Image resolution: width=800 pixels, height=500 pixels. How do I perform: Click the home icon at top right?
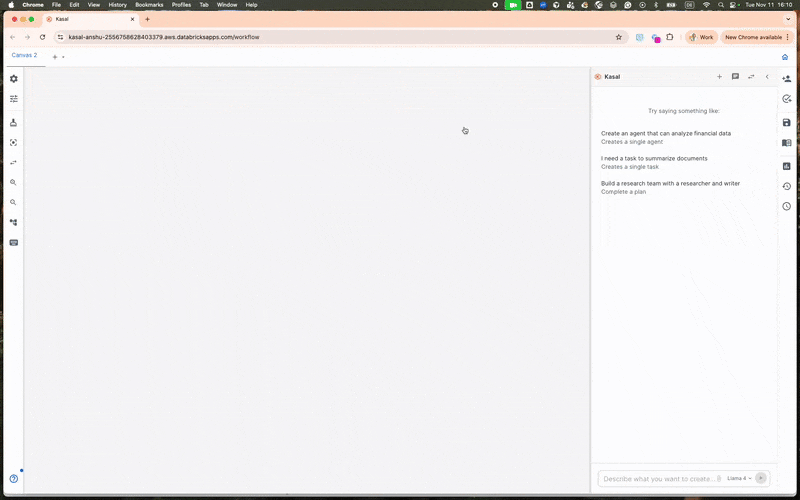click(785, 57)
